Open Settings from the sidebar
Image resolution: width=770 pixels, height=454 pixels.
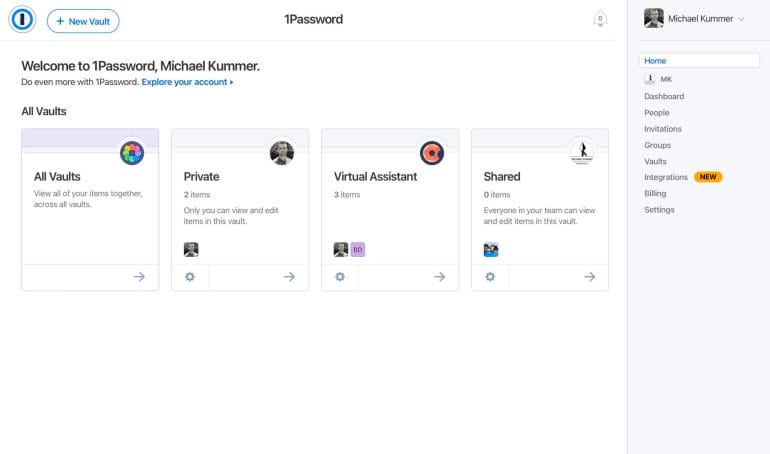[x=659, y=210]
